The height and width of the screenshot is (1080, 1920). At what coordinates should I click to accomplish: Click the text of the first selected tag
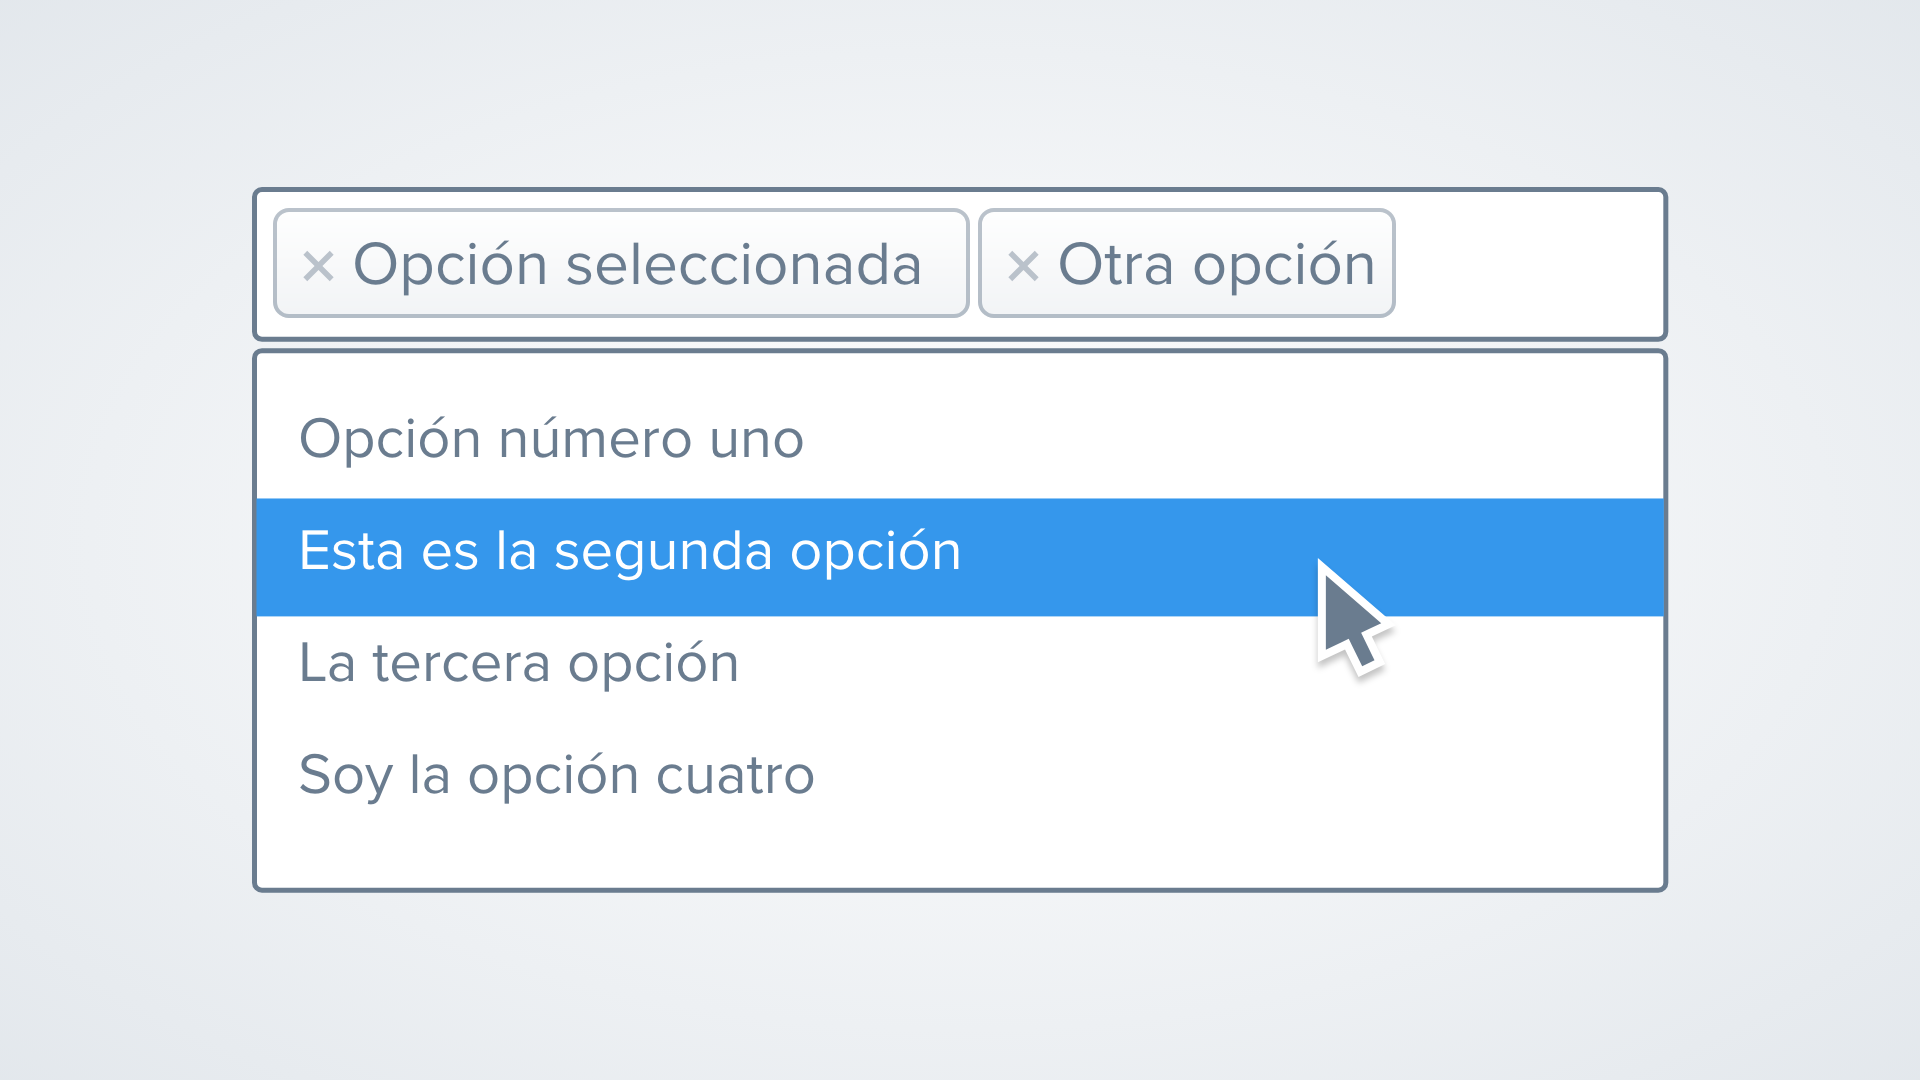[637, 264]
